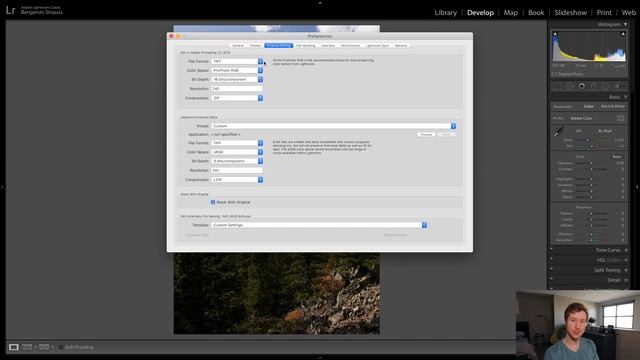This screenshot has height=360, width=640.
Task: Open the Preset Custom dropdown
Action: [x=333, y=126]
